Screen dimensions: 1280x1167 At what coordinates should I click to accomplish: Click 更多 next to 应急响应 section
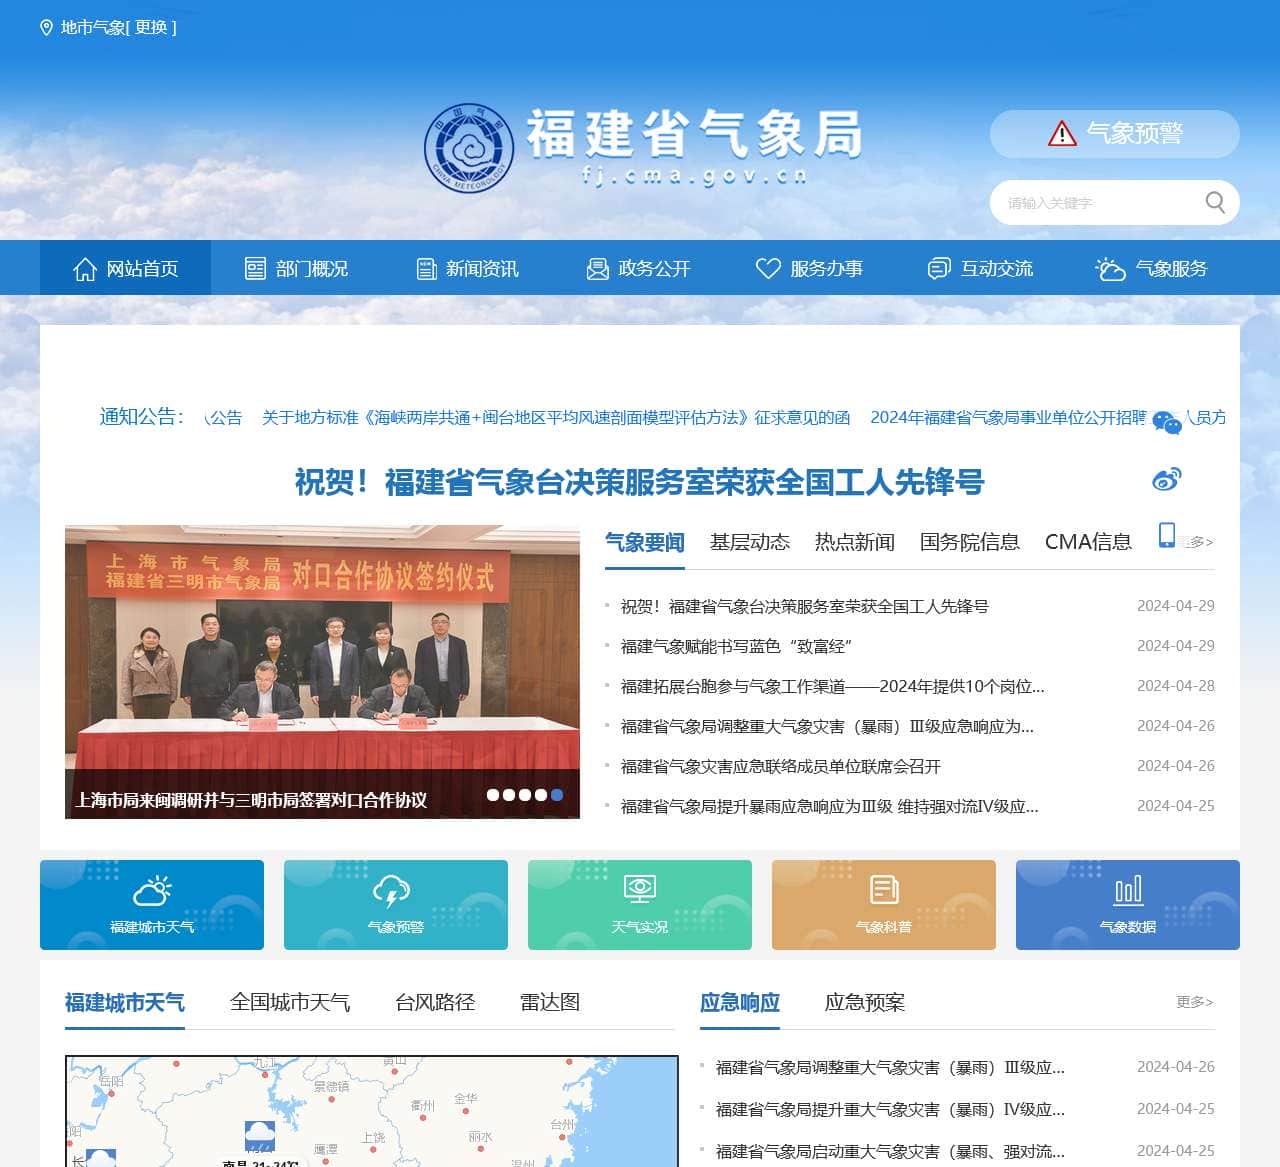click(1192, 1002)
